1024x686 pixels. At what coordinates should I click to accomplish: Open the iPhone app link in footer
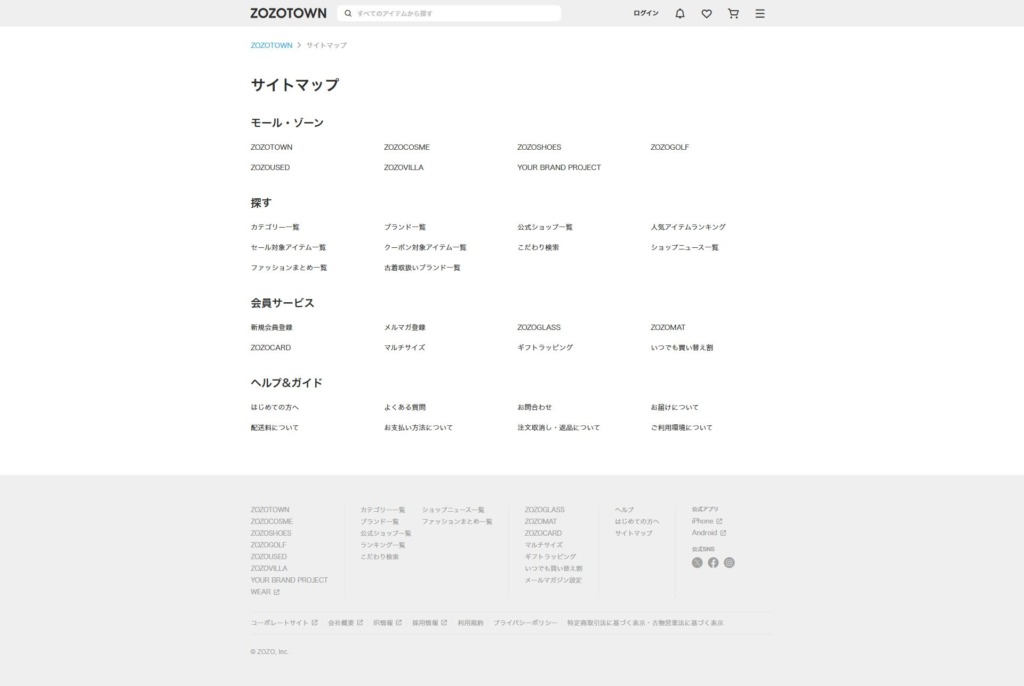click(x=705, y=521)
